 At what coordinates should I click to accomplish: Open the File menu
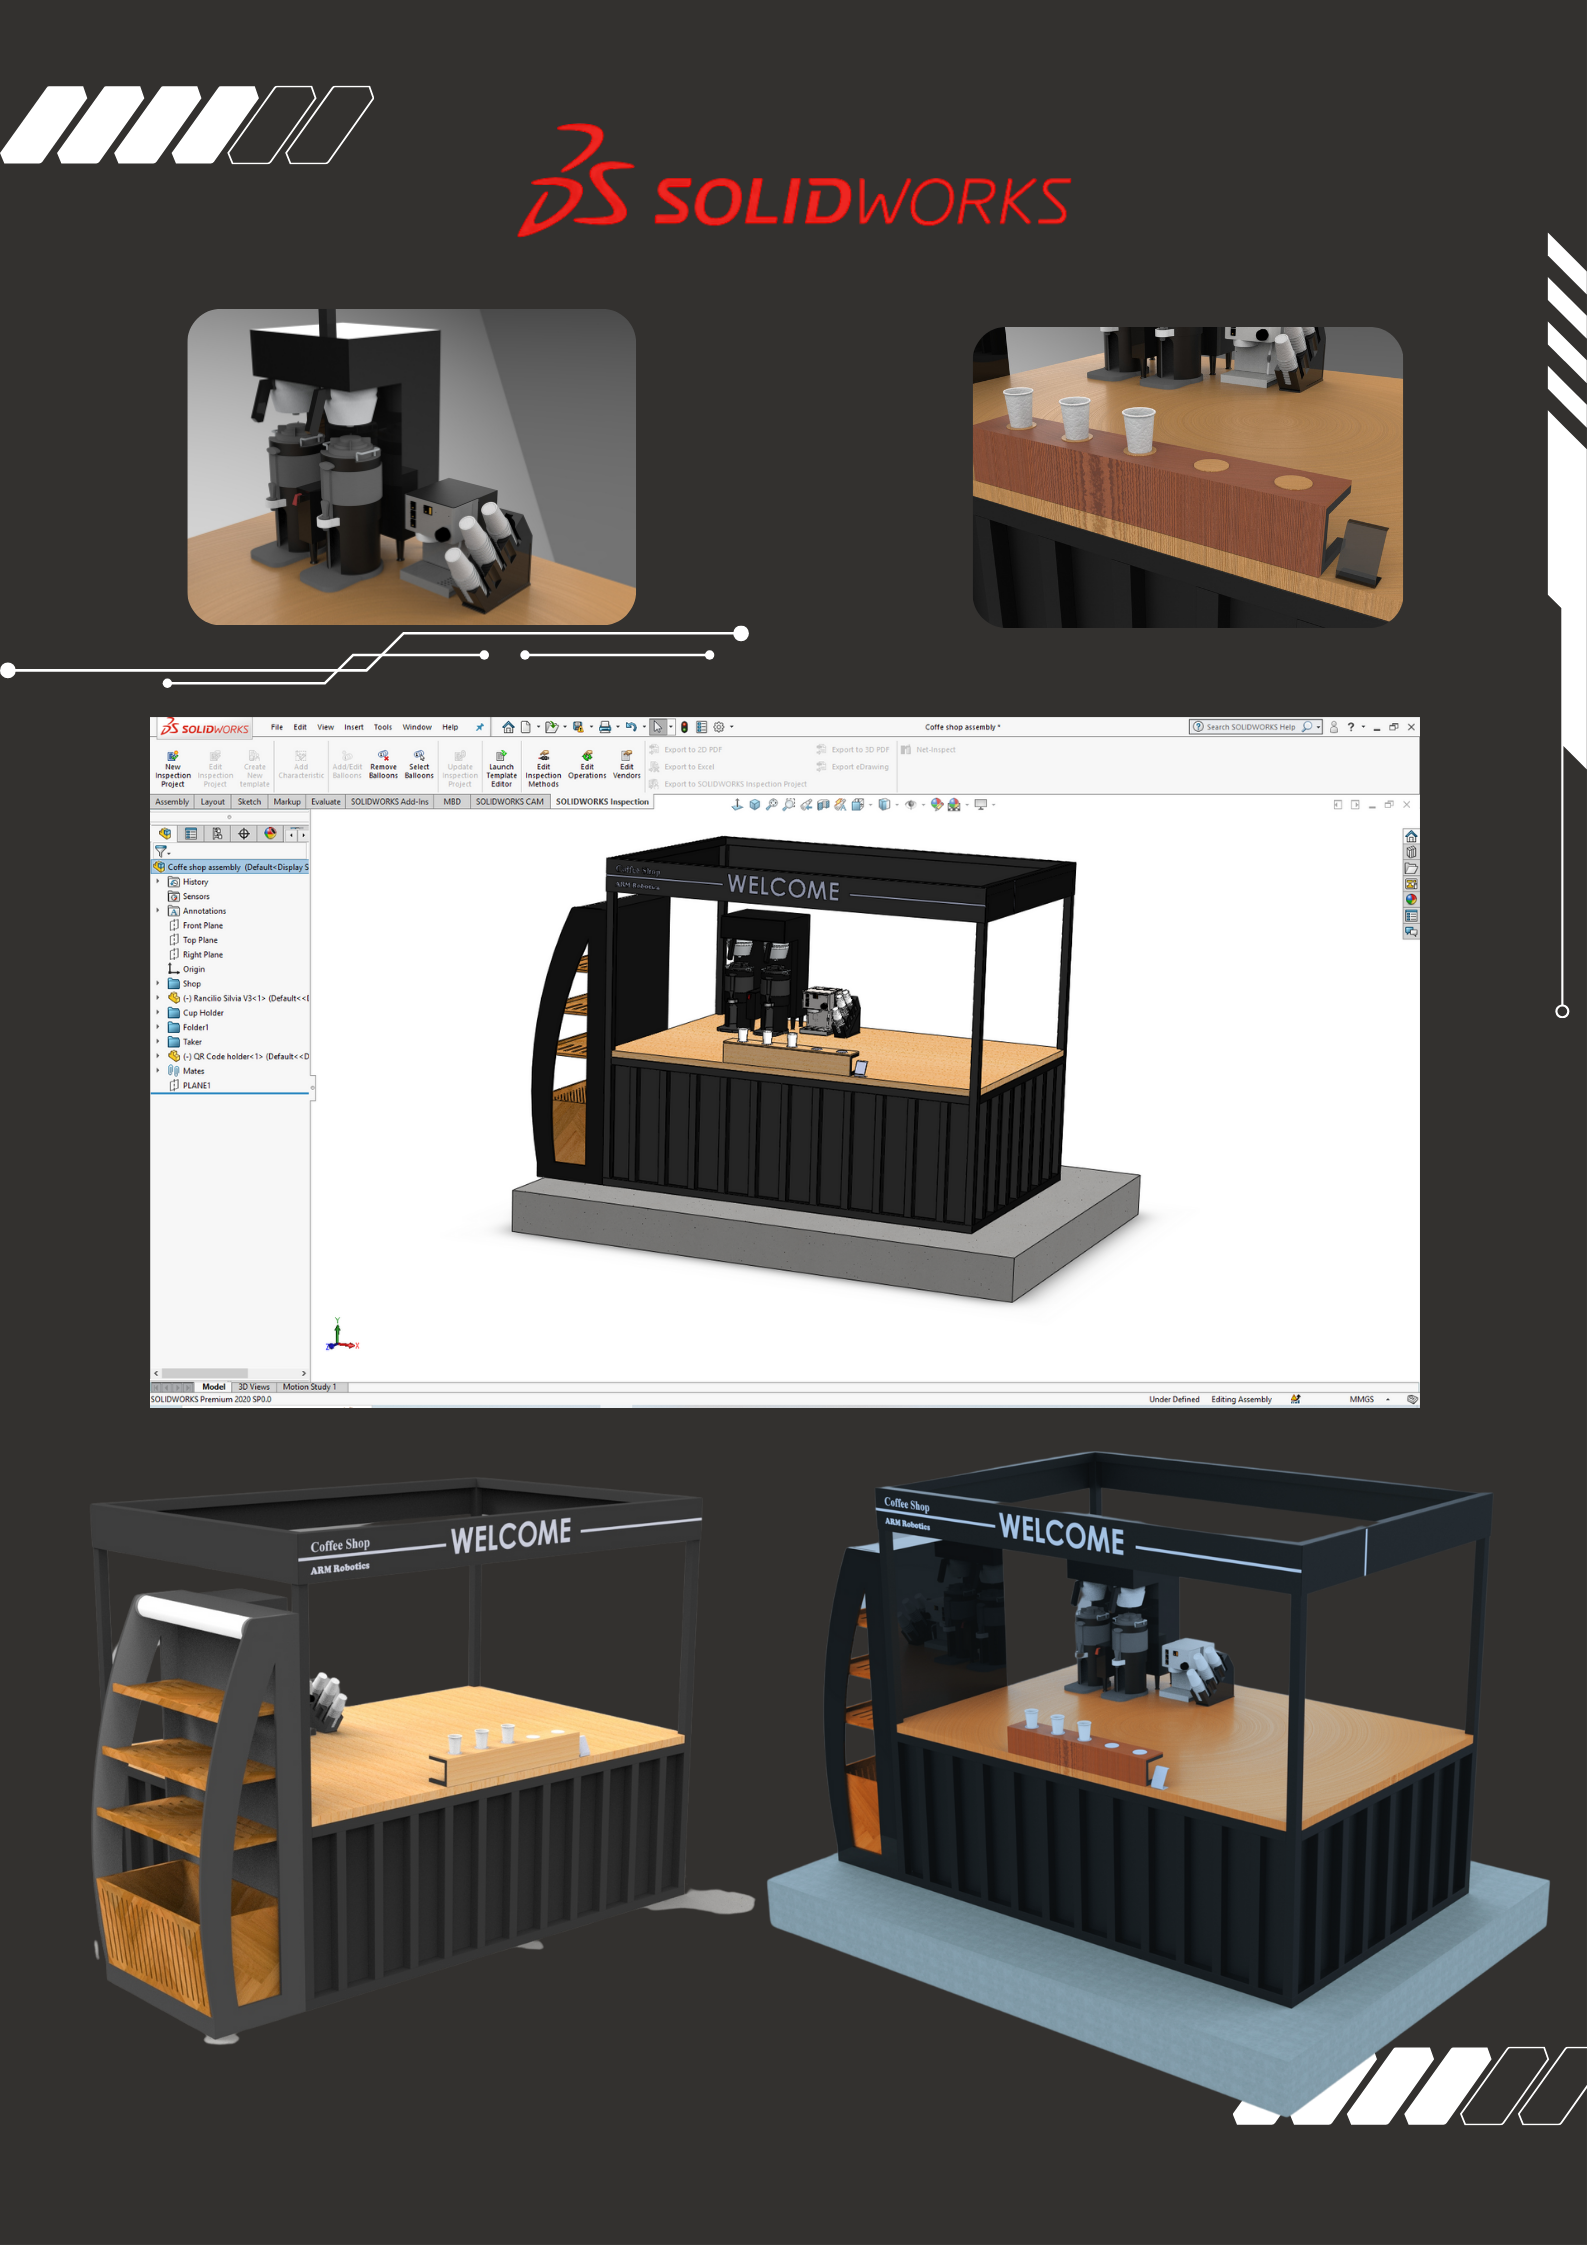tap(277, 727)
